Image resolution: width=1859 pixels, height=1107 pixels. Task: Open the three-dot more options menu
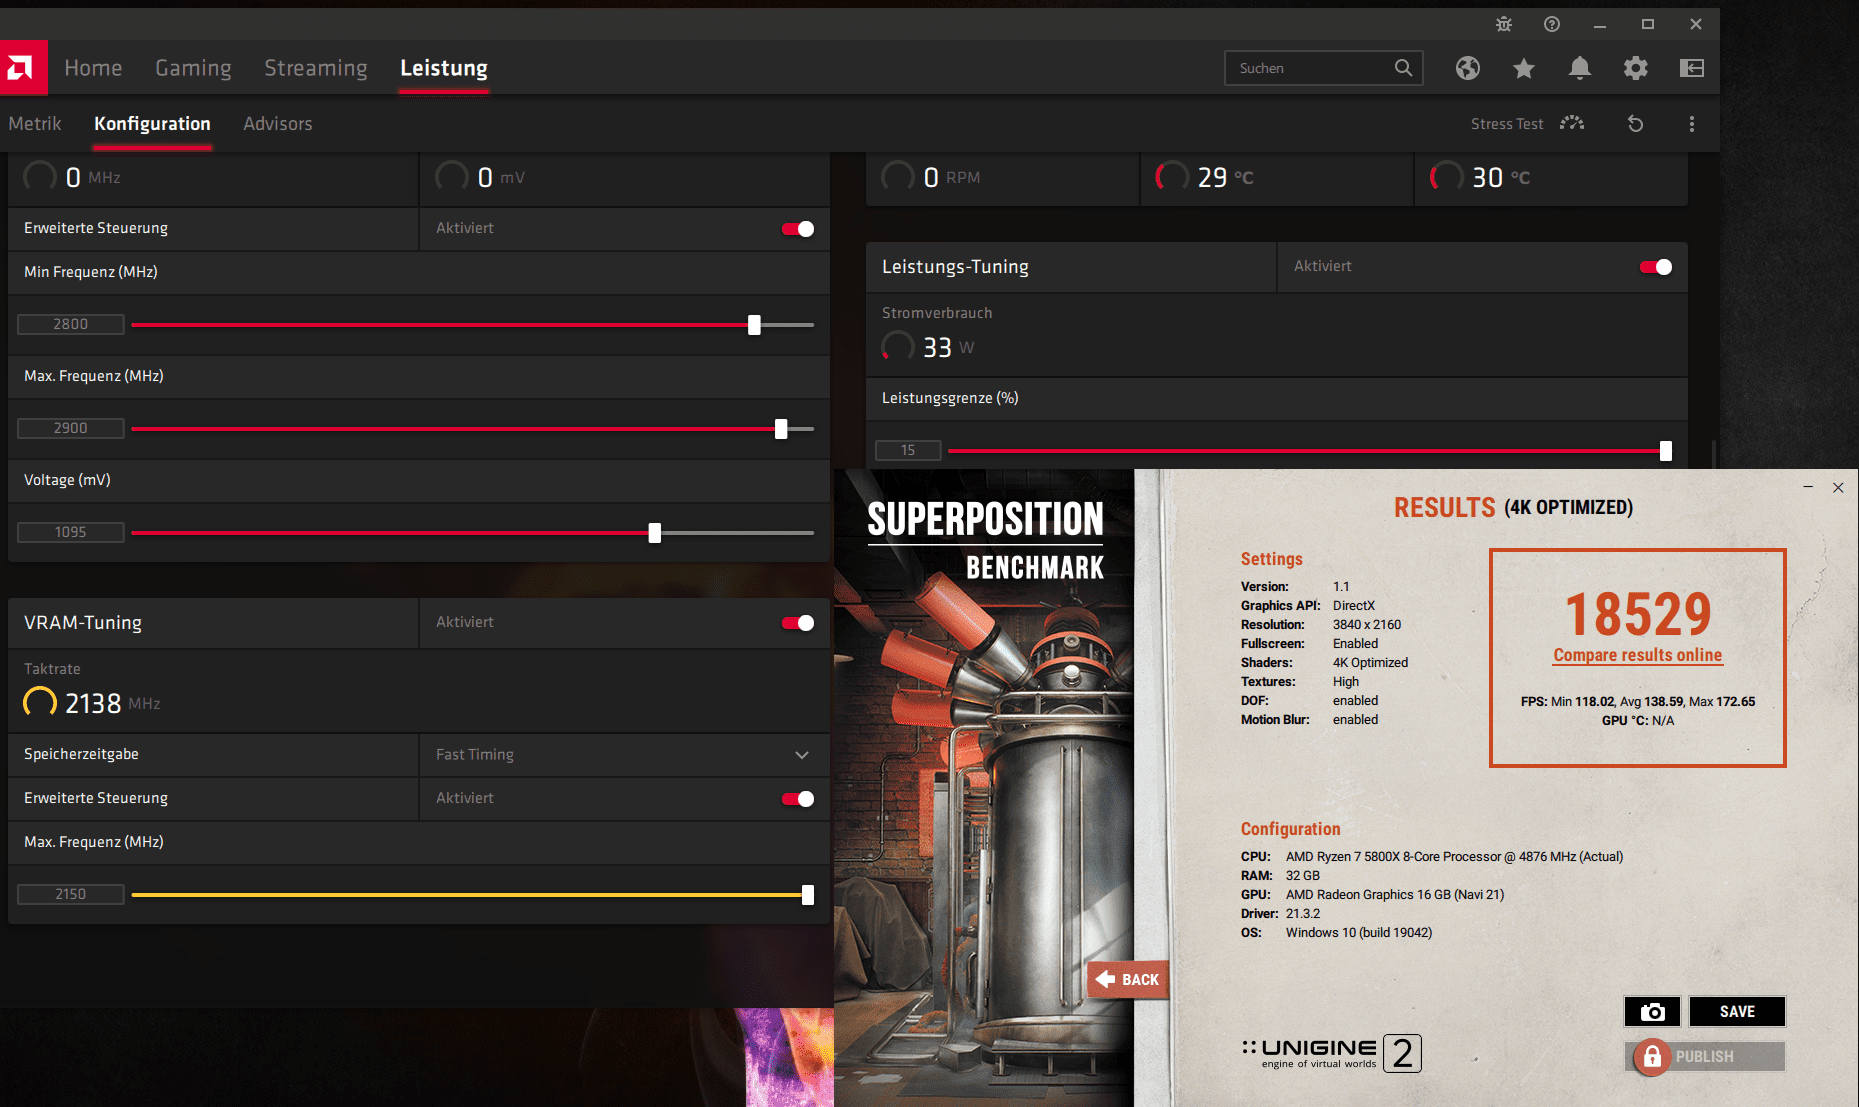pos(1692,124)
